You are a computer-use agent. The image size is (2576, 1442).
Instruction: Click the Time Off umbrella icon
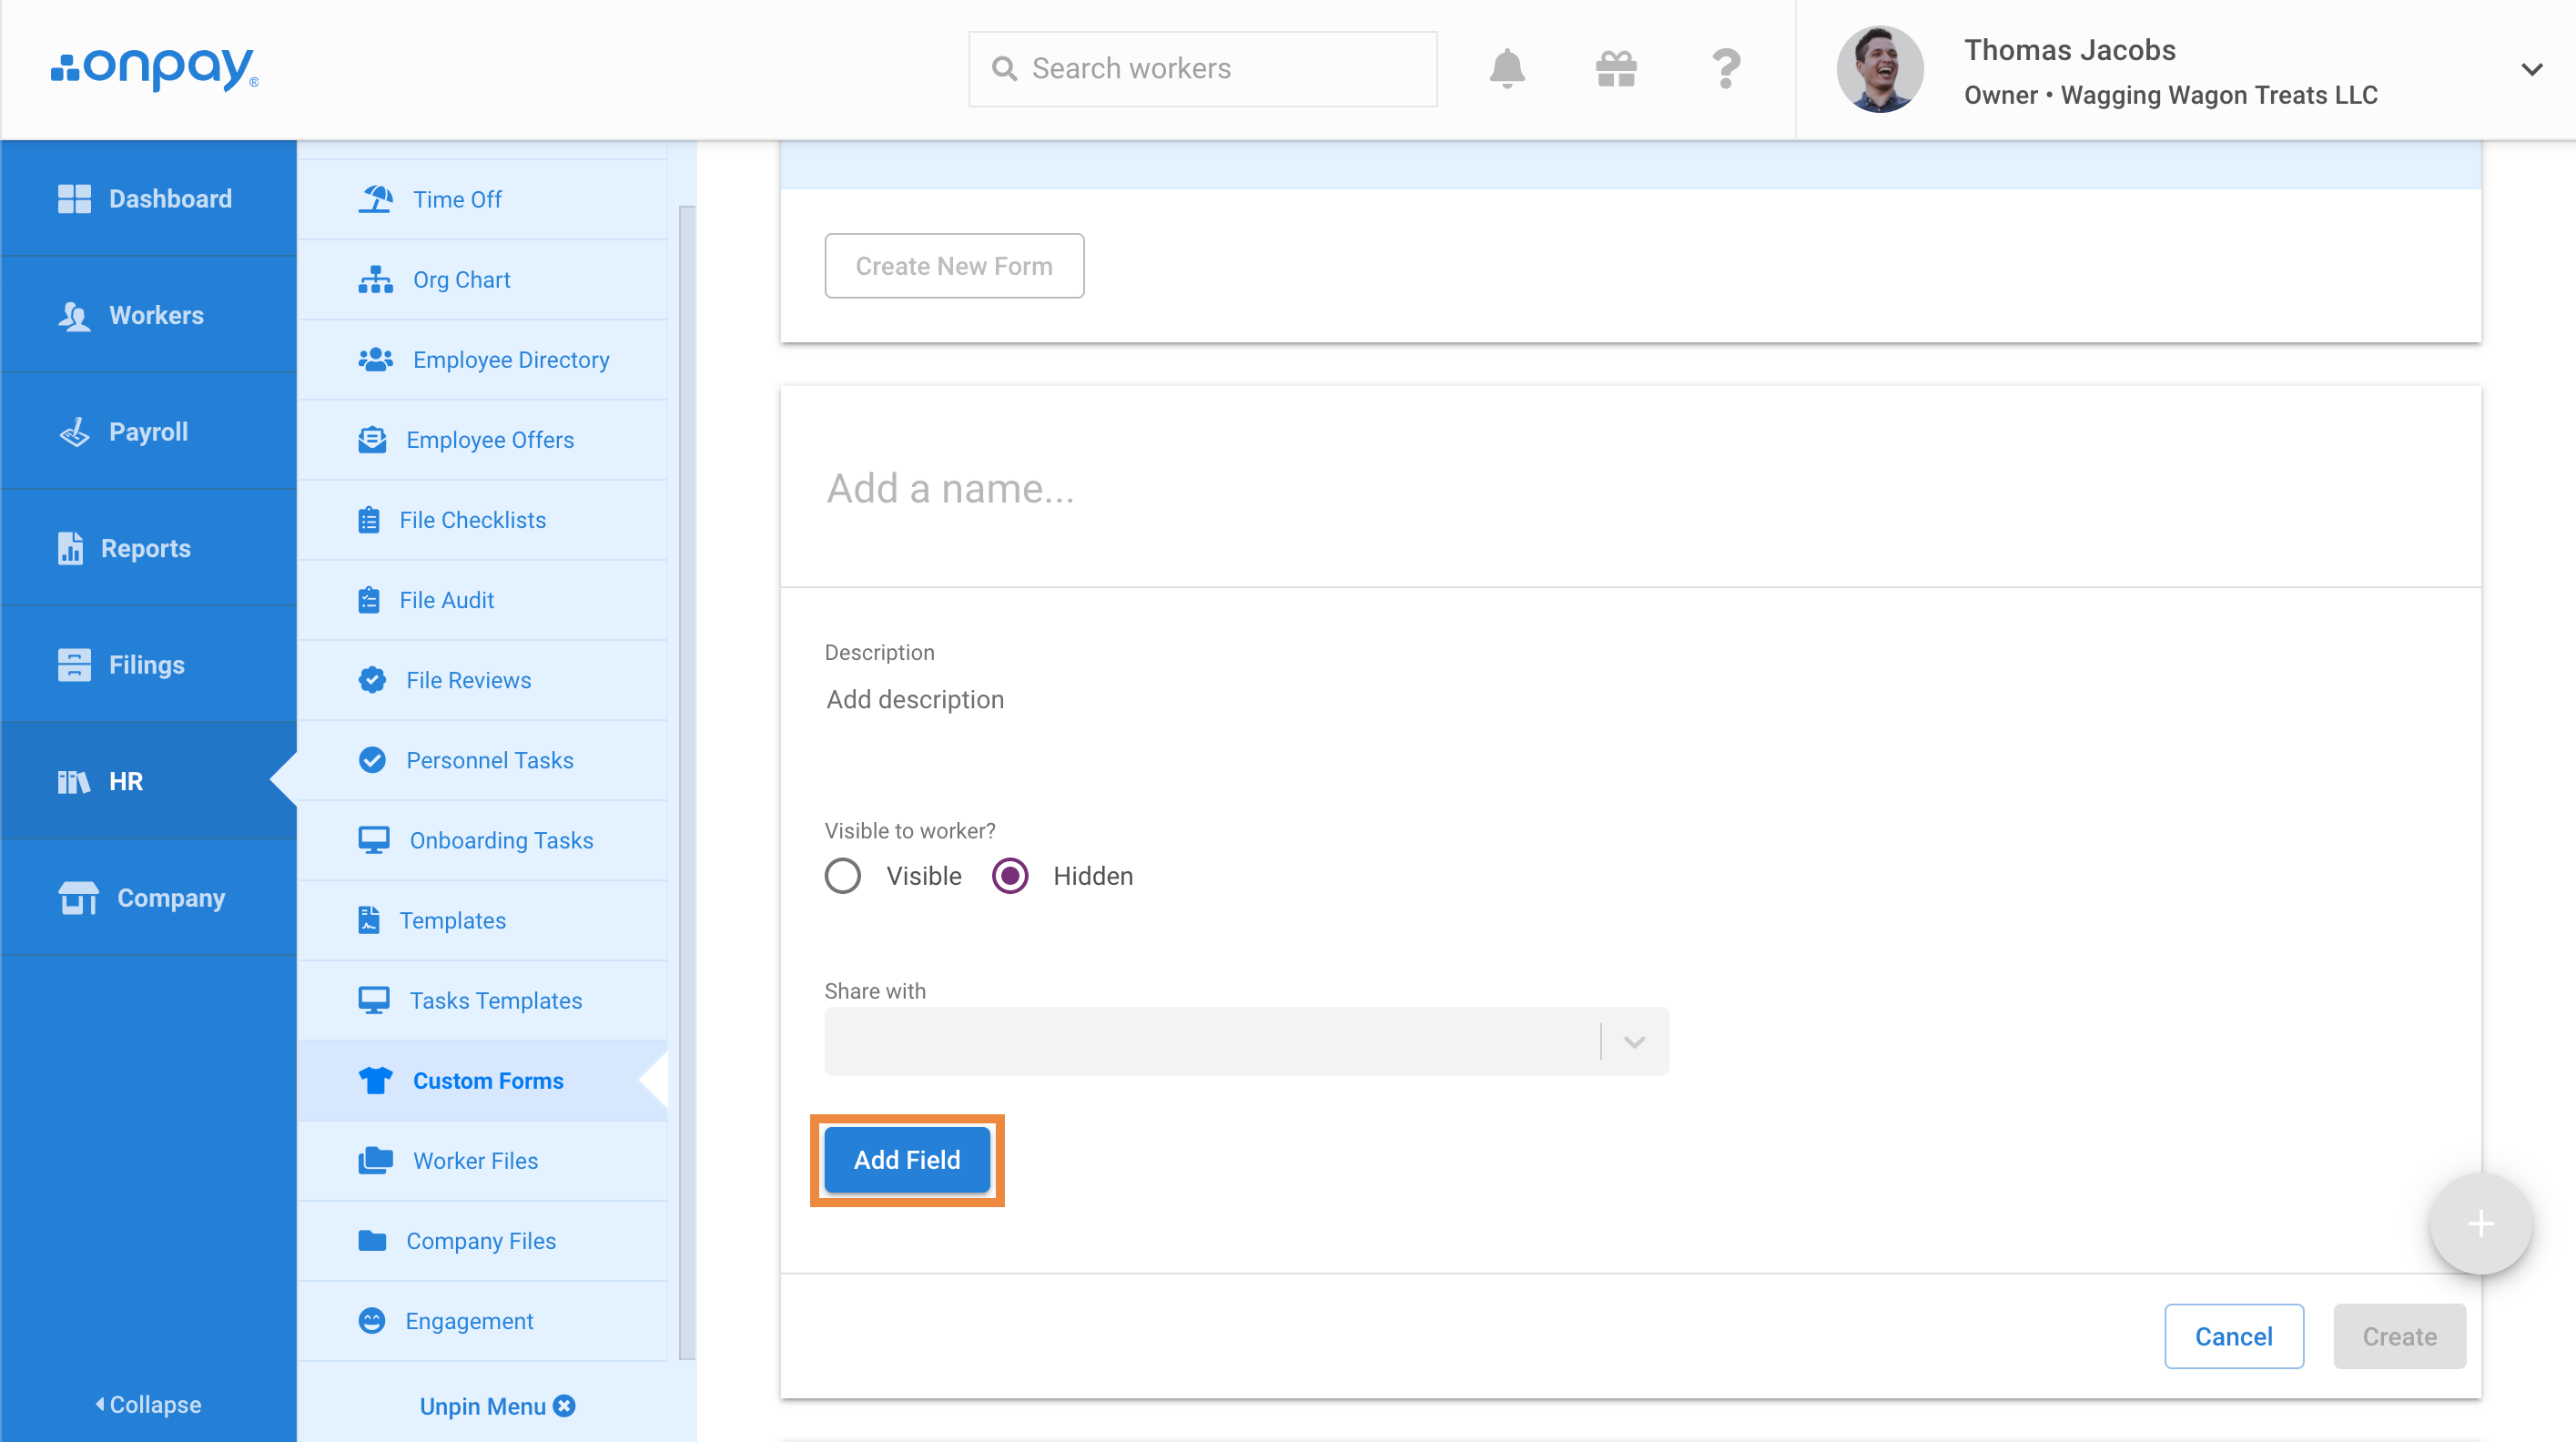tap(375, 199)
